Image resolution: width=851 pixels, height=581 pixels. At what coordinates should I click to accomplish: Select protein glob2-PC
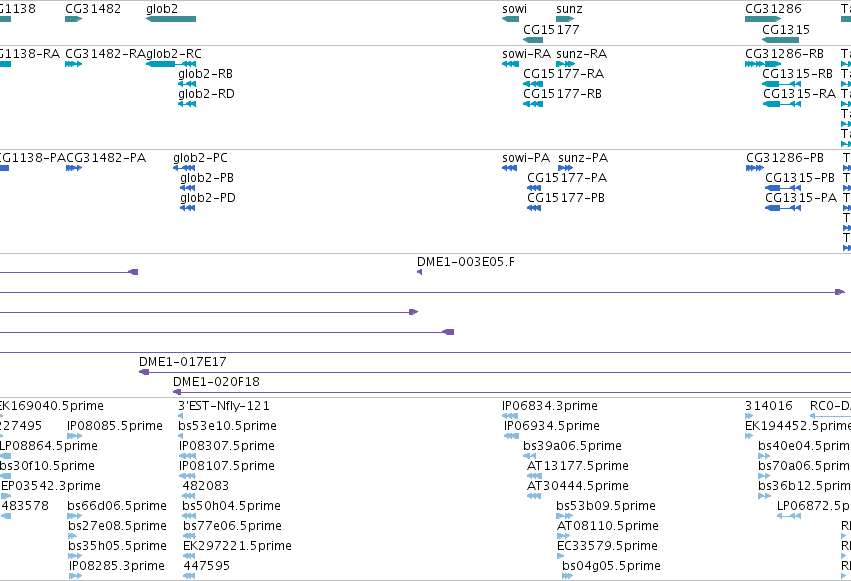(x=184, y=168)
